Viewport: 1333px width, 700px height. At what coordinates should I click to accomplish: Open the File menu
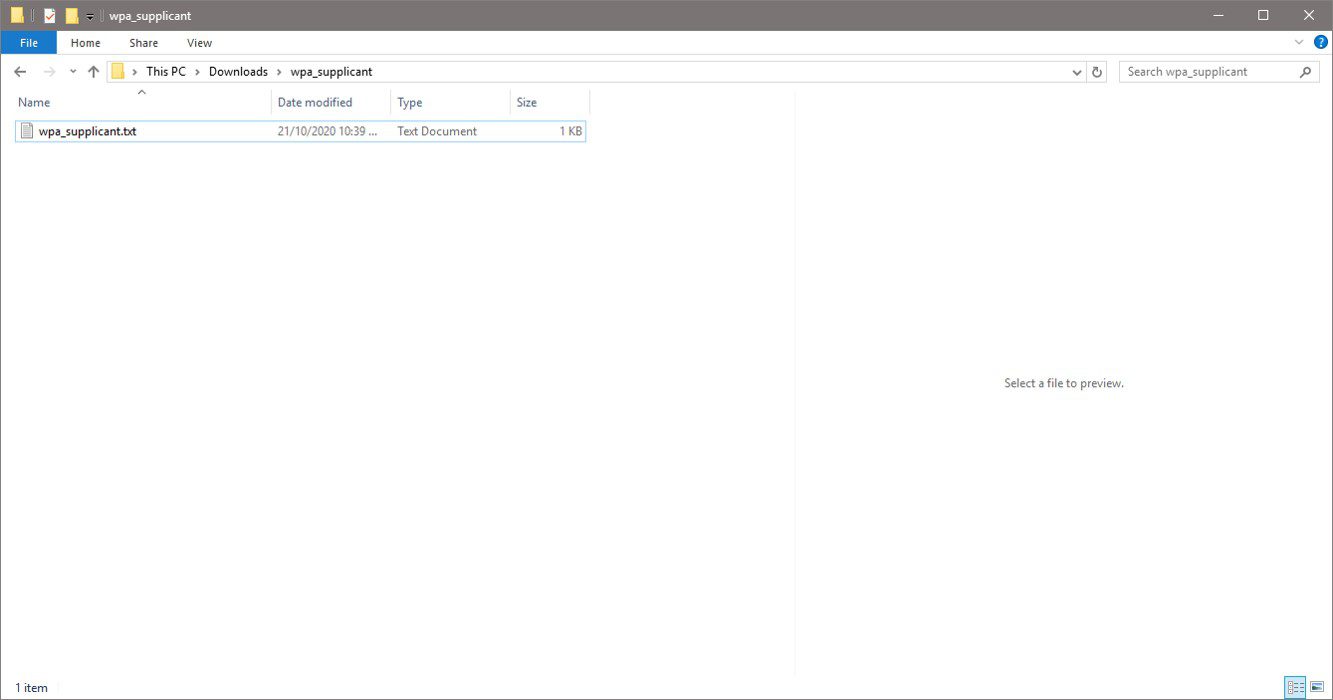[x=28, y=43]
